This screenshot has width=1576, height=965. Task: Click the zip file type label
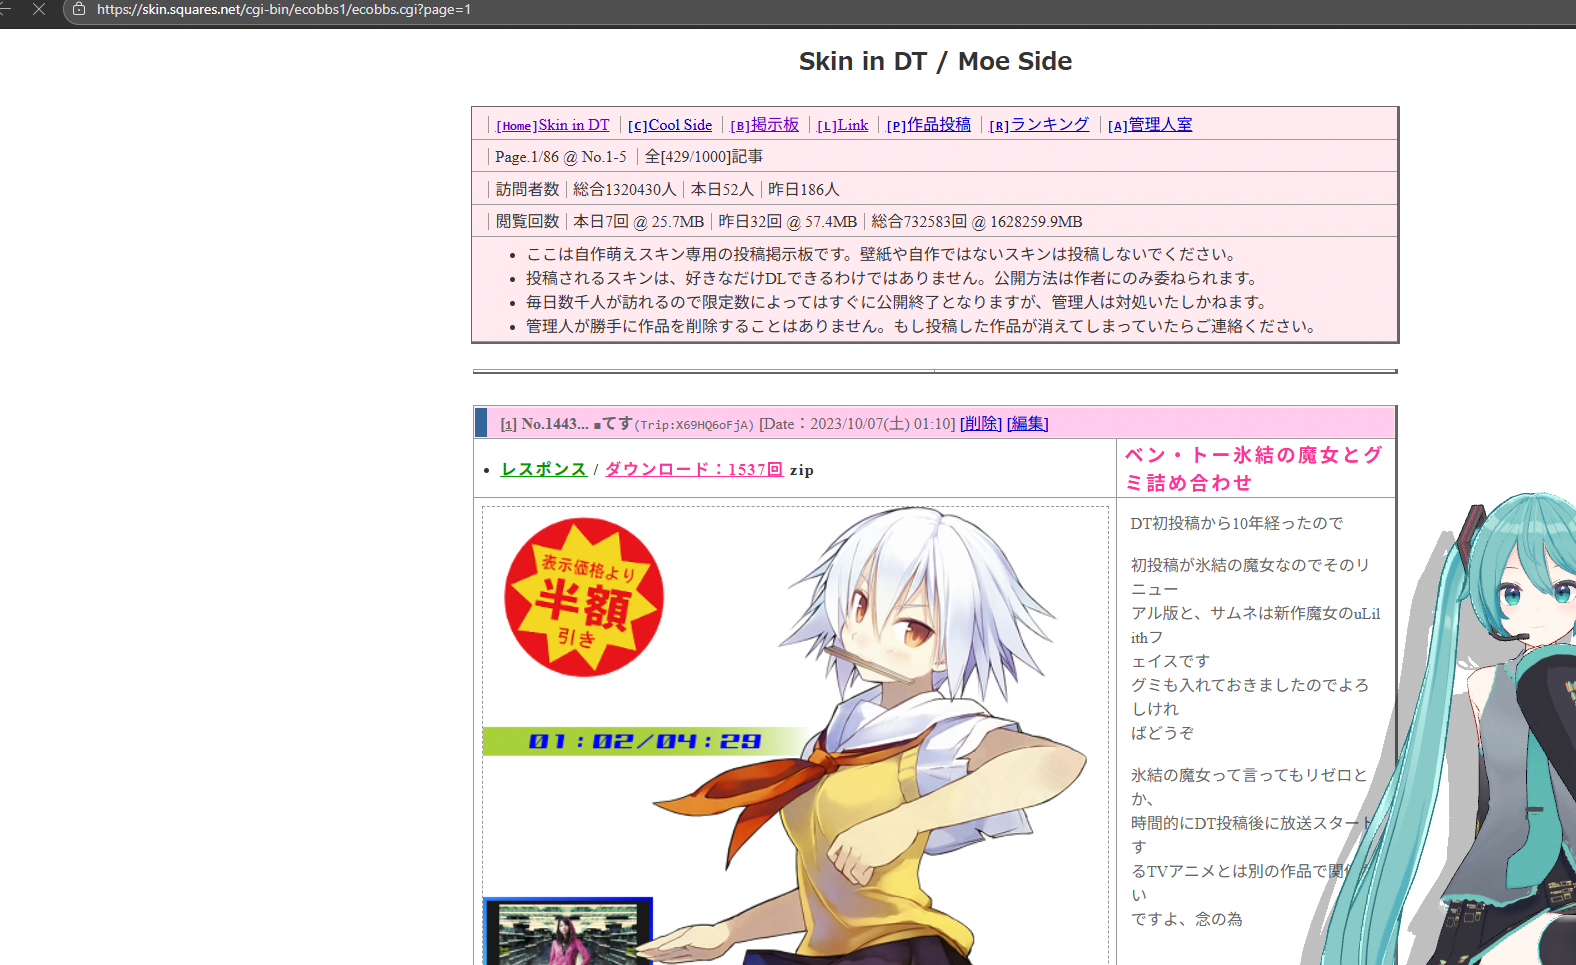point(801,470)
